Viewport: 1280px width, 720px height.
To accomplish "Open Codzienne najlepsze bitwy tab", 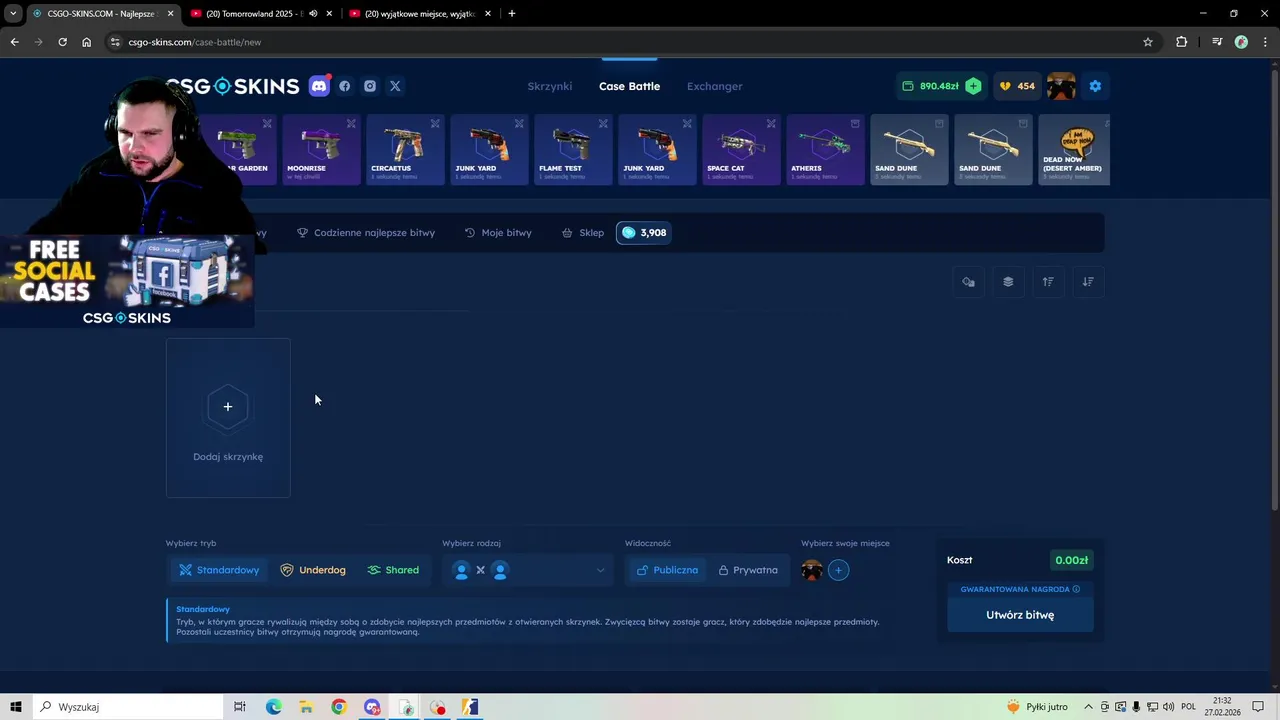I will (x=366, y=233).
